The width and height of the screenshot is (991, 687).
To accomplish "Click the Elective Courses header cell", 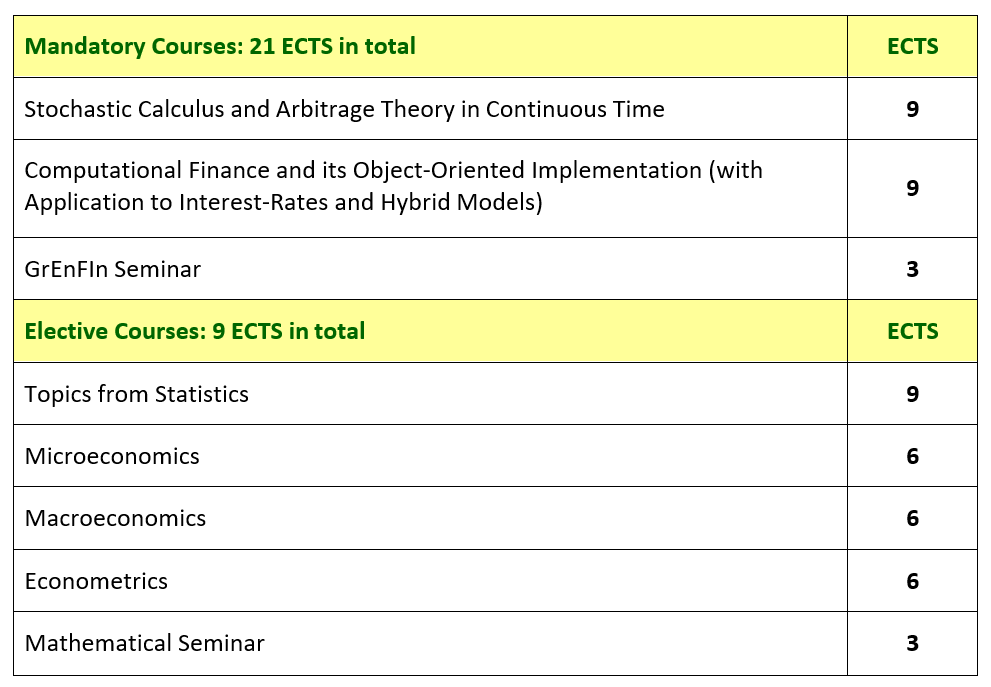I will pos(430,331).
